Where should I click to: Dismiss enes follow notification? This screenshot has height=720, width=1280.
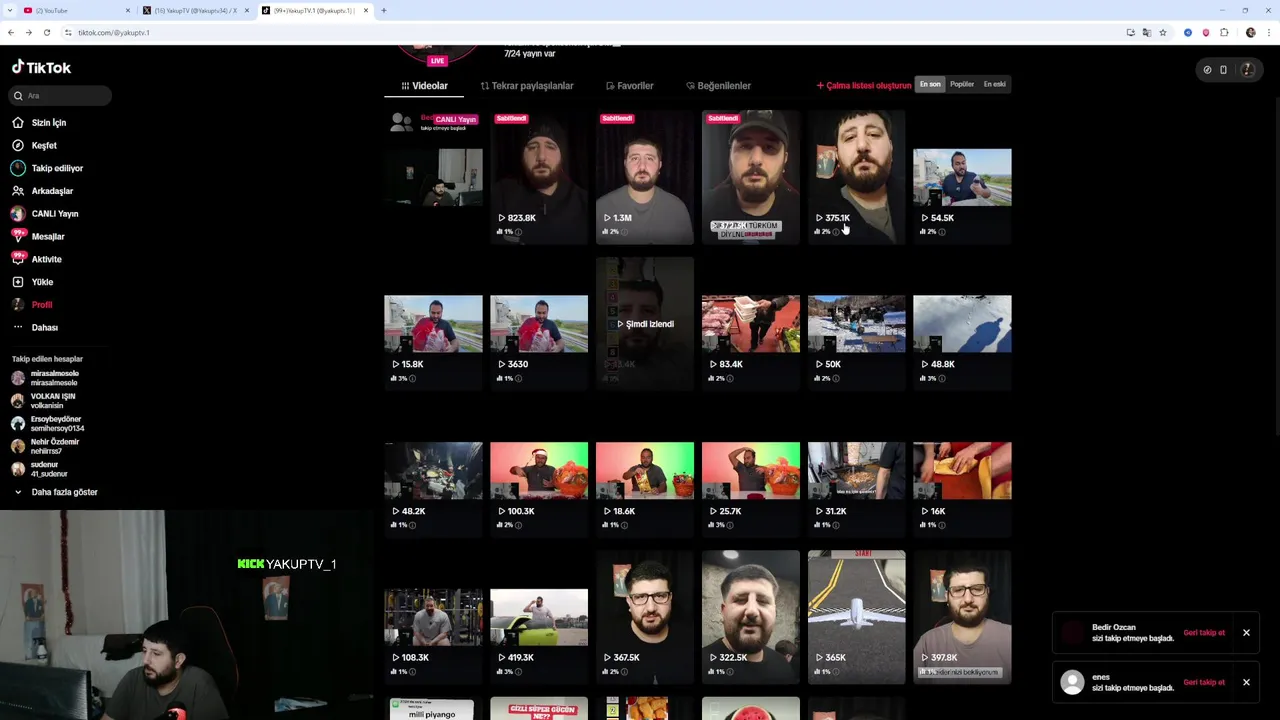coord(1246,683)
